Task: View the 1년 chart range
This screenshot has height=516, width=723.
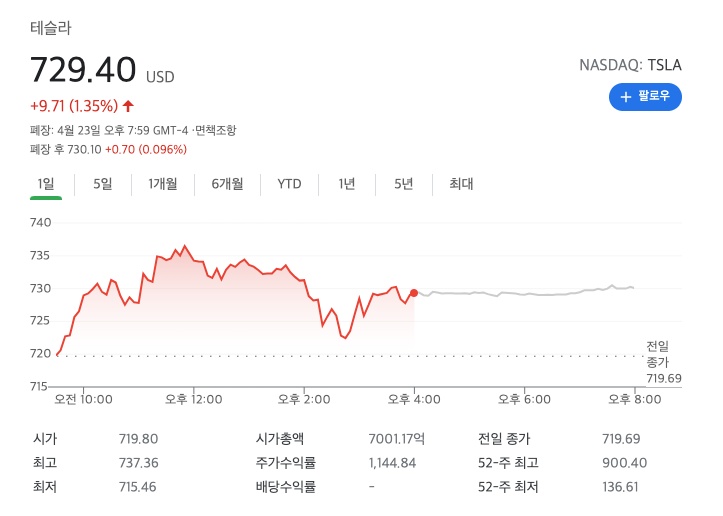Action: (x=347, y=183)
